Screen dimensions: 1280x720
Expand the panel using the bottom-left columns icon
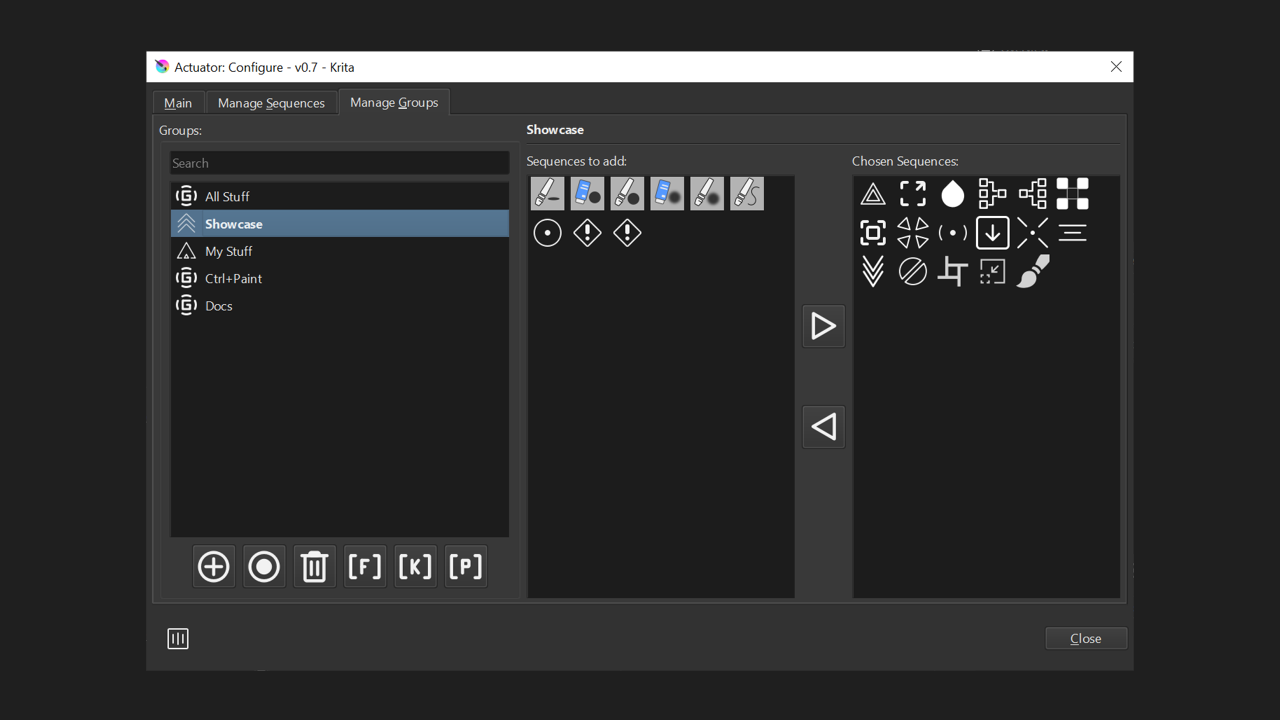click(x=178, y=638)
